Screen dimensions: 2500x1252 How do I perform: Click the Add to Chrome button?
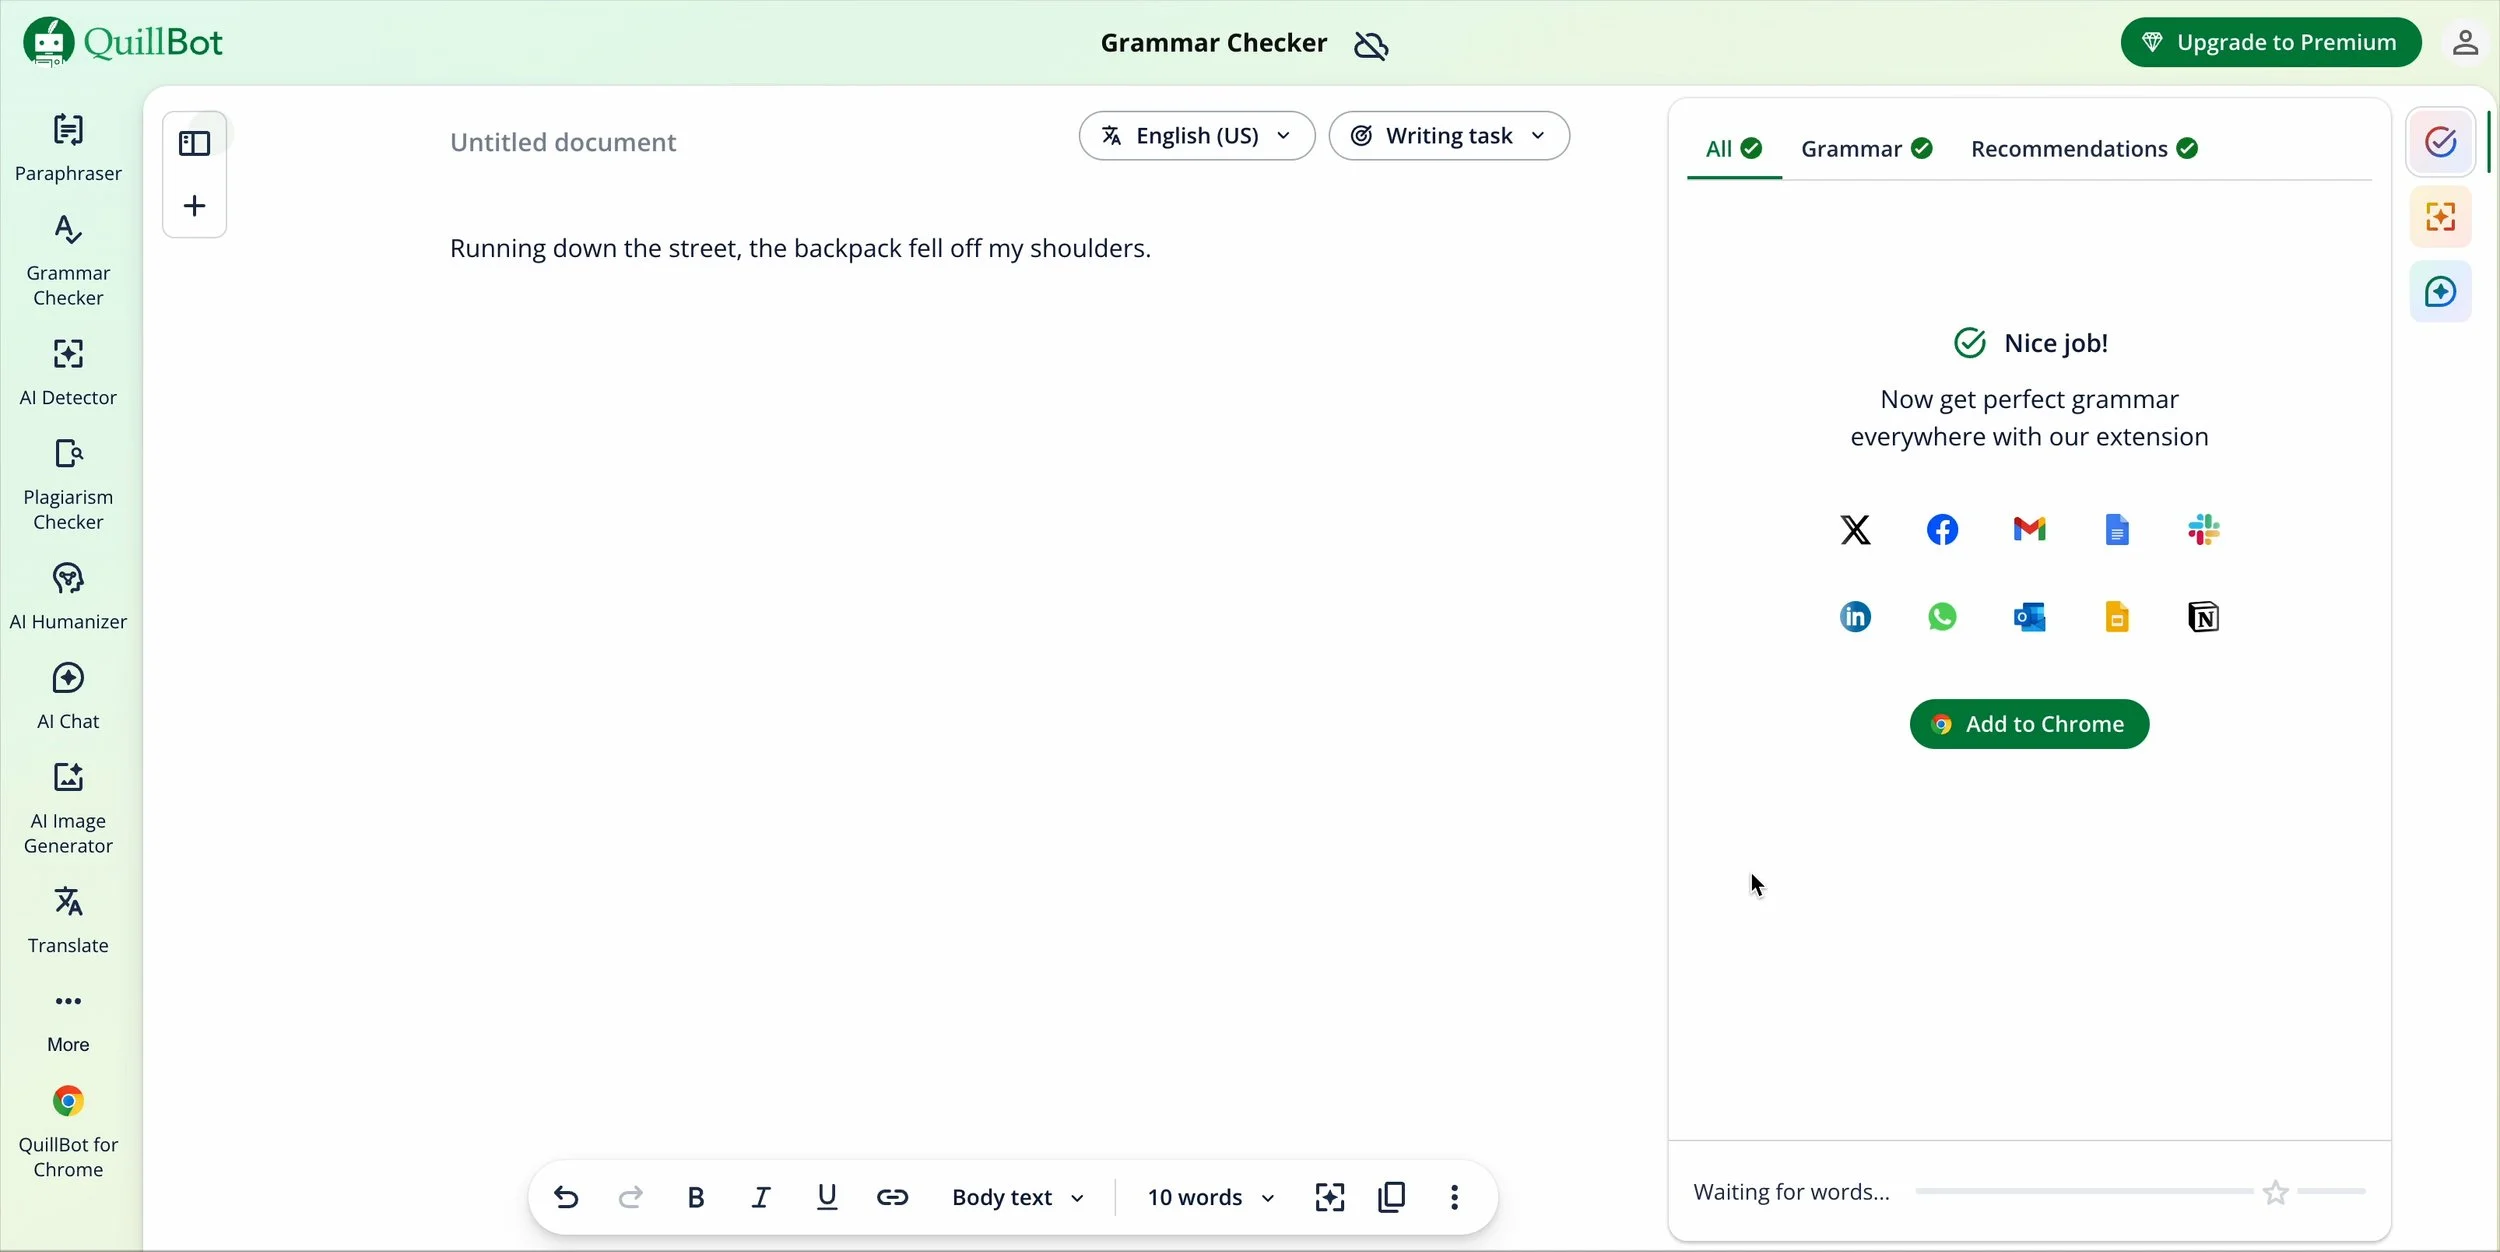(2029, 725)
